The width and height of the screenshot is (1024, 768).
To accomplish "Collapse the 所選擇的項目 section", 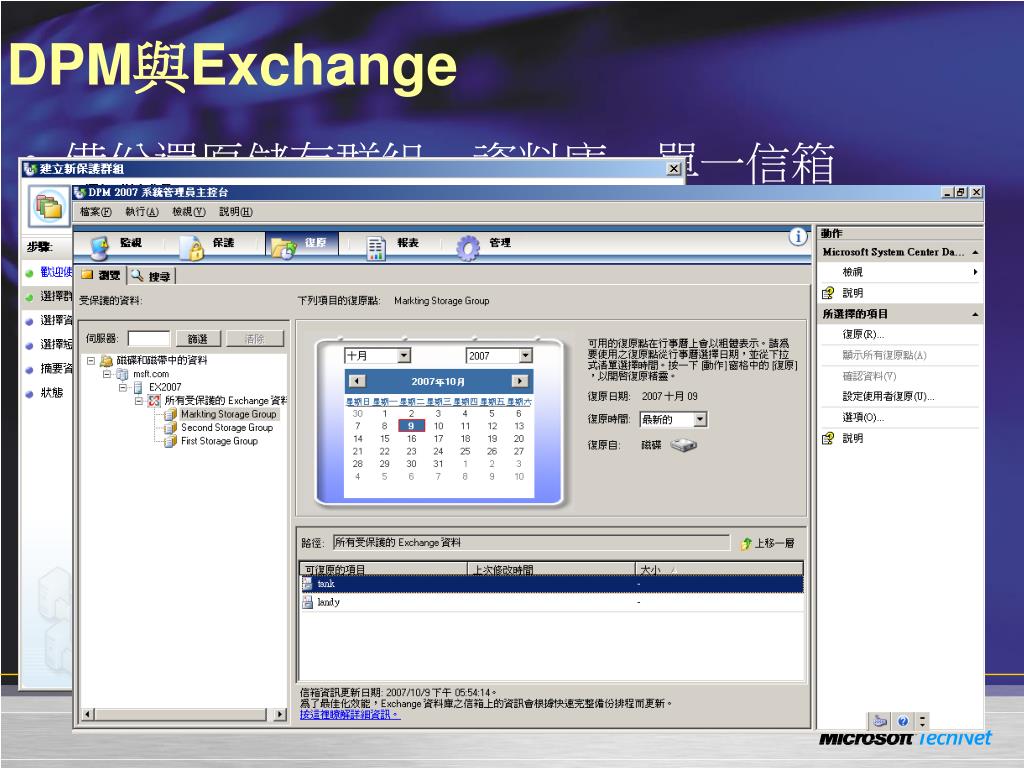I will pyautogui.click(x=975, y=314).
